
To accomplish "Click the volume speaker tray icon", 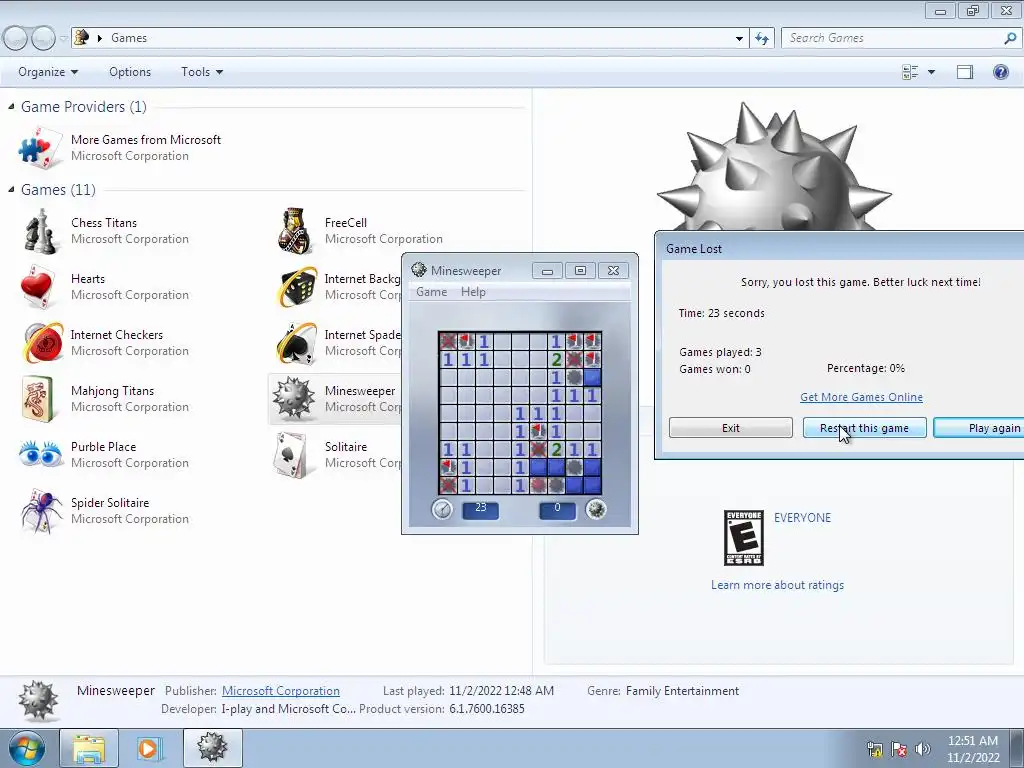I will click(922, 749).
